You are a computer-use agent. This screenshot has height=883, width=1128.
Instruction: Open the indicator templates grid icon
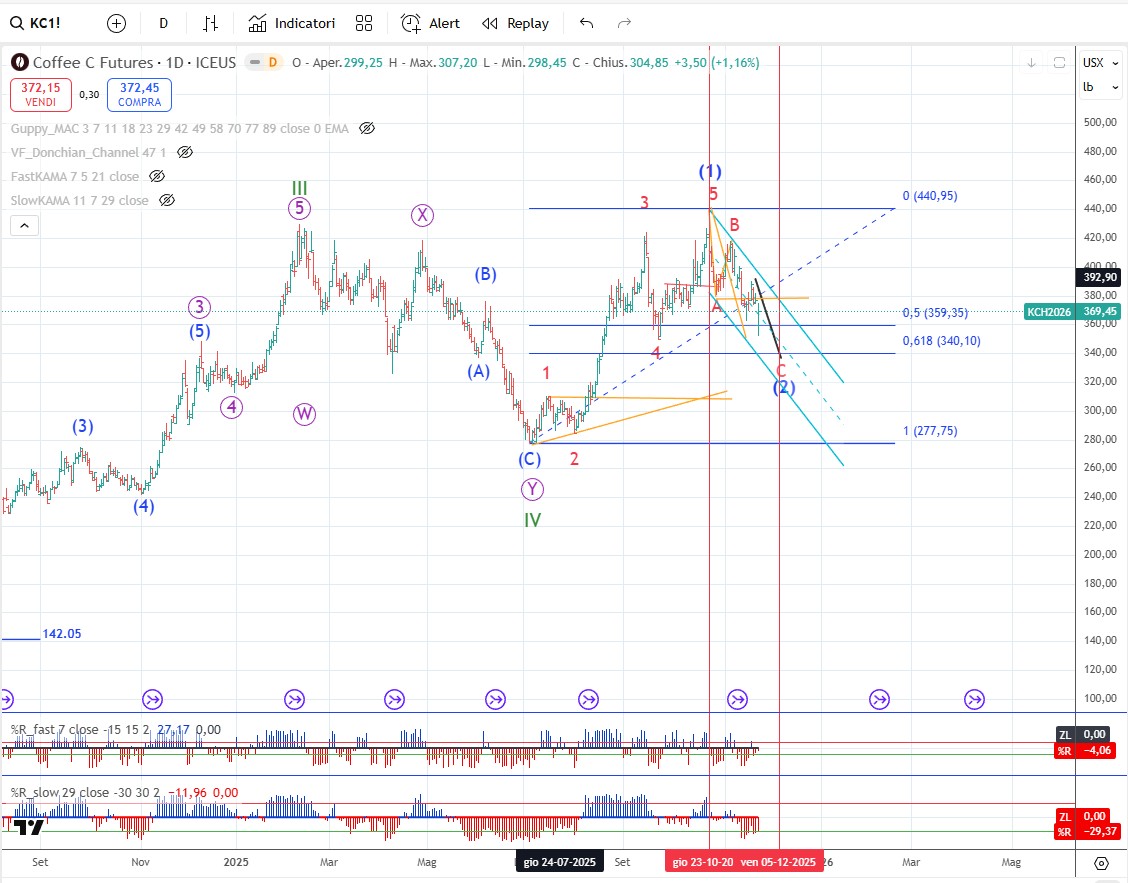point(364,23)
